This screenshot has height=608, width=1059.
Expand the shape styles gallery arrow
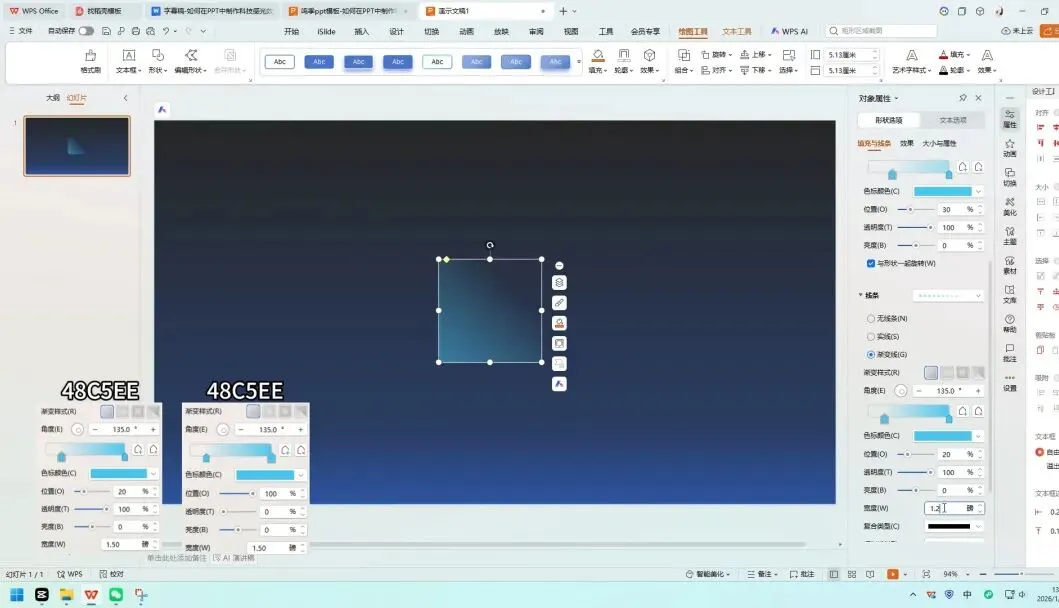pyautogui.click(x=579, y=61)
